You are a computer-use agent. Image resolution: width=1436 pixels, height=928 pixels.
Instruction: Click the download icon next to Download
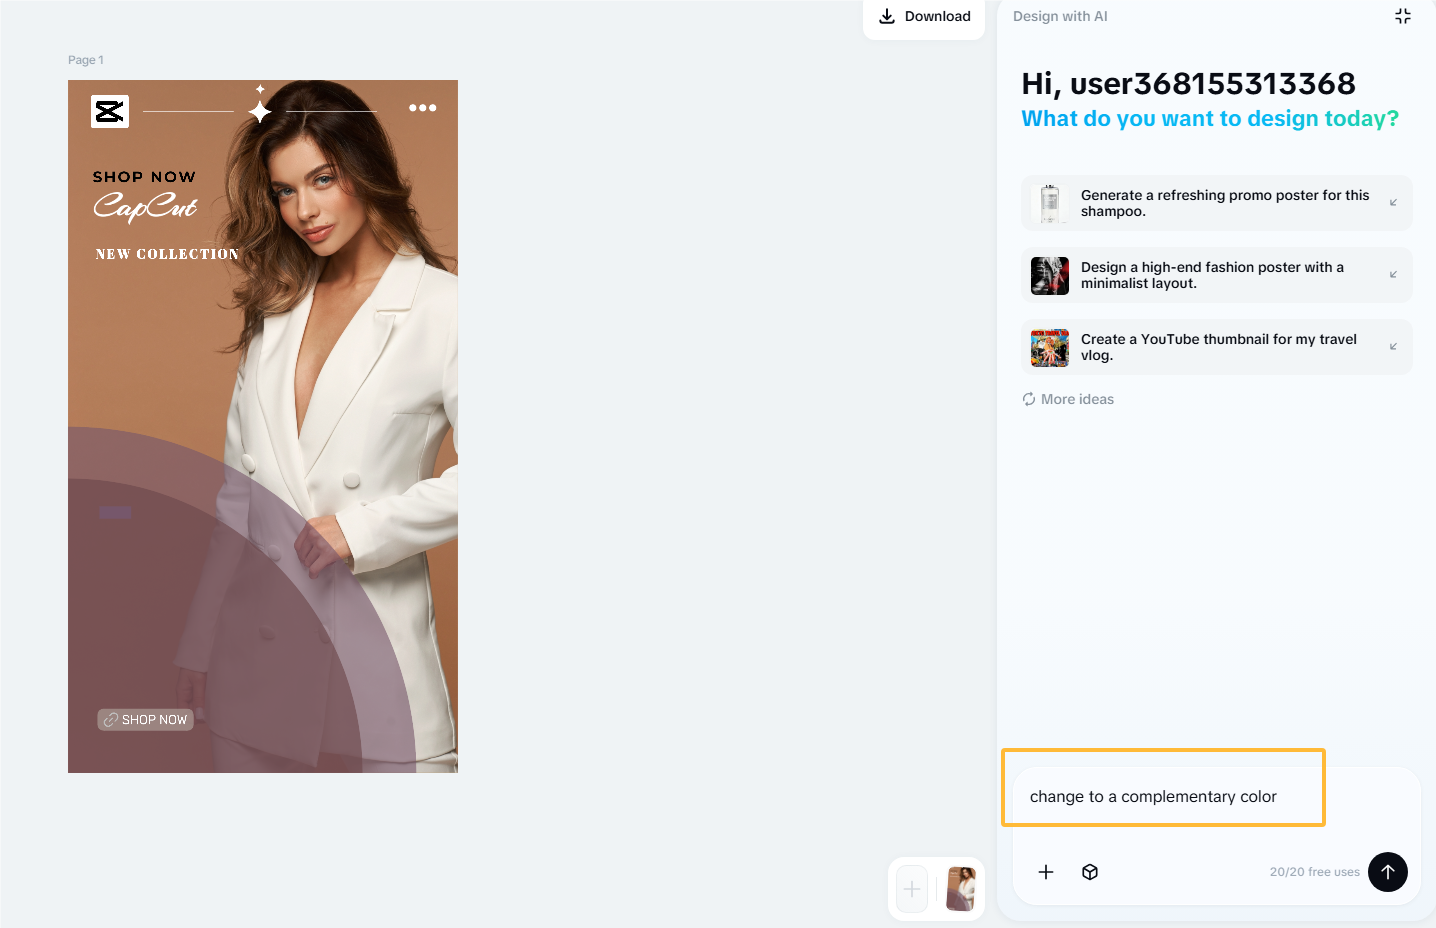pyautogui.click(x=887, y=16)
